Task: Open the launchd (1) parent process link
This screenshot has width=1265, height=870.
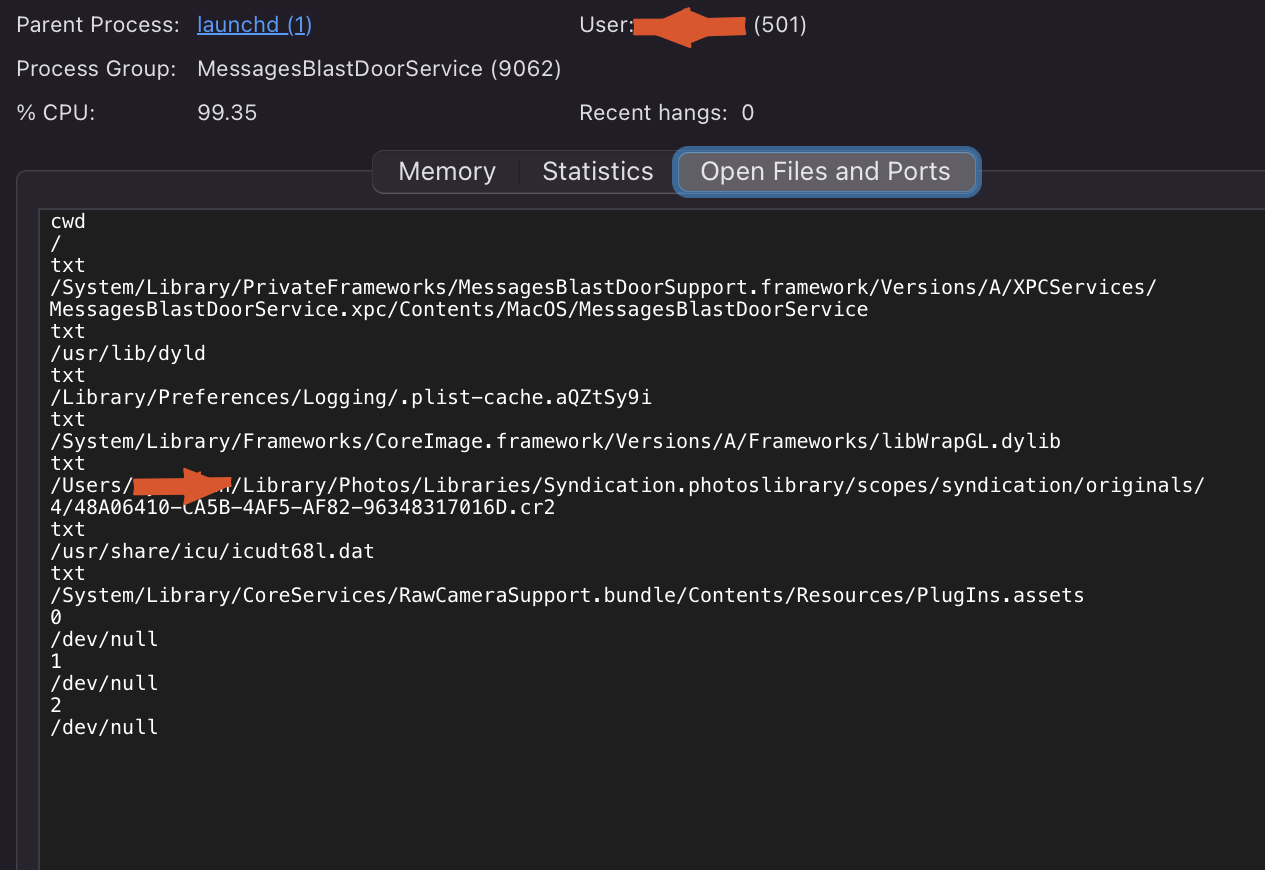Action: point(254,25)
